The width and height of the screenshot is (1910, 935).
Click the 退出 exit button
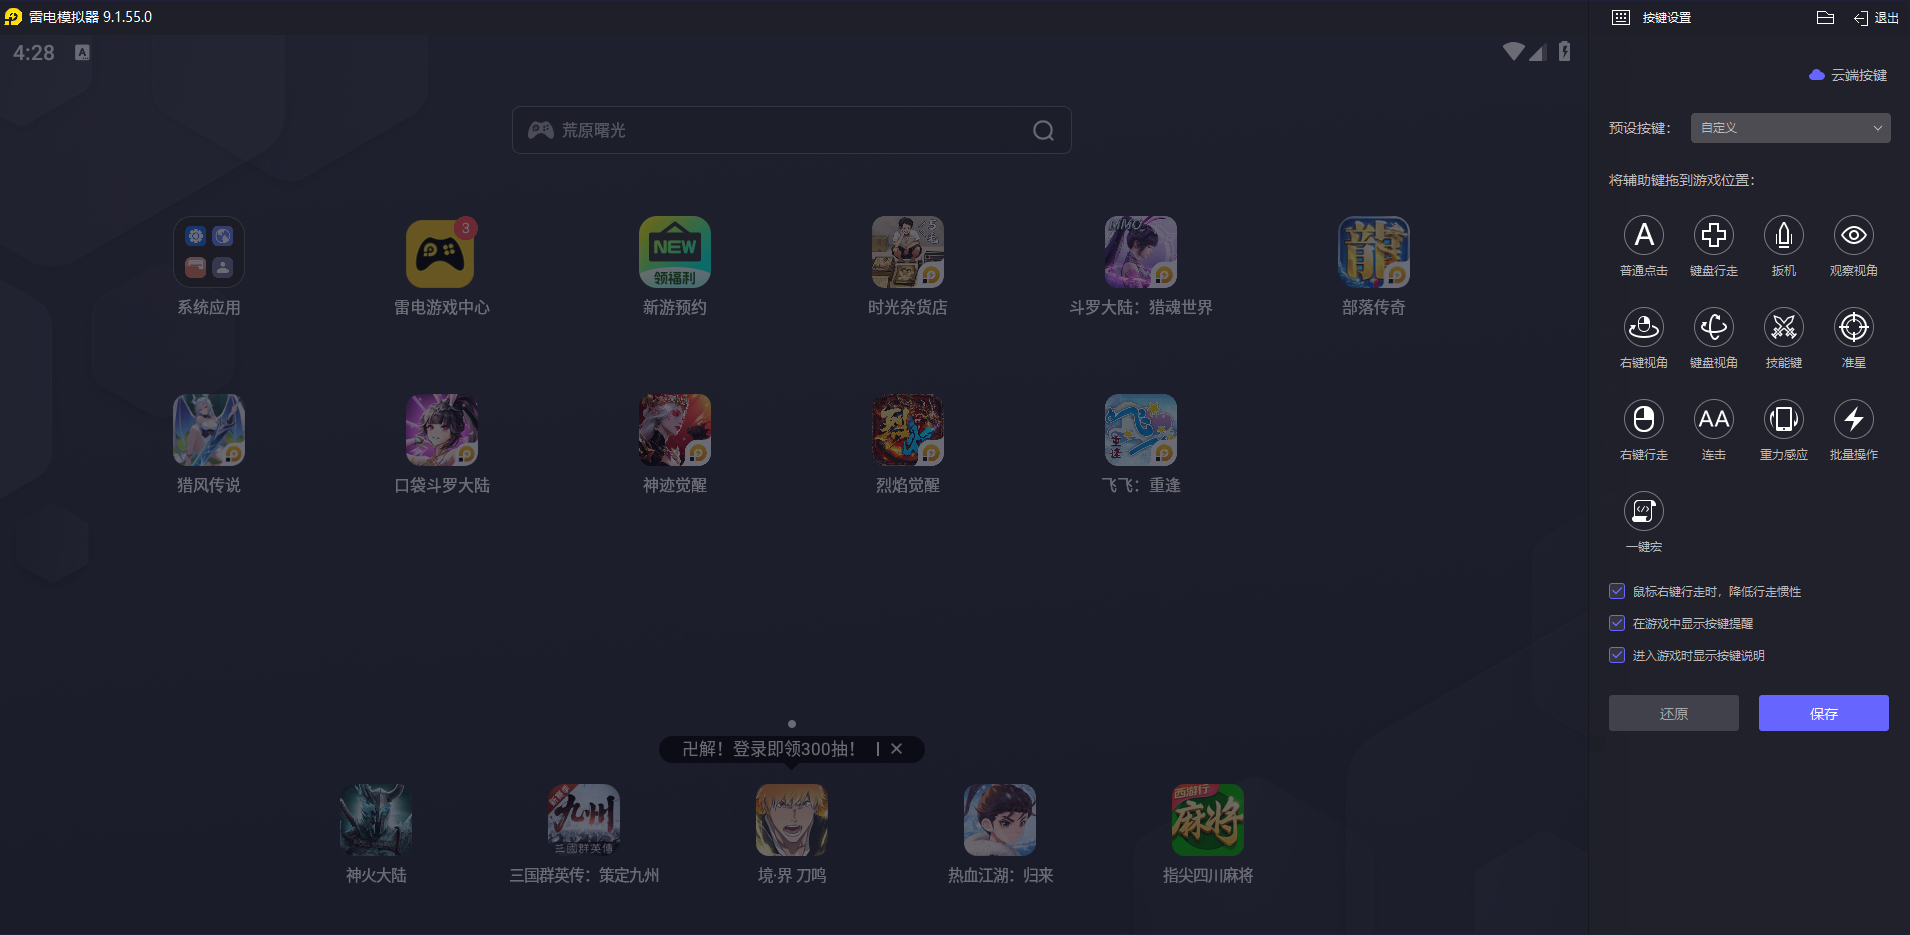pyautogui.click(x=1876, y=18)
